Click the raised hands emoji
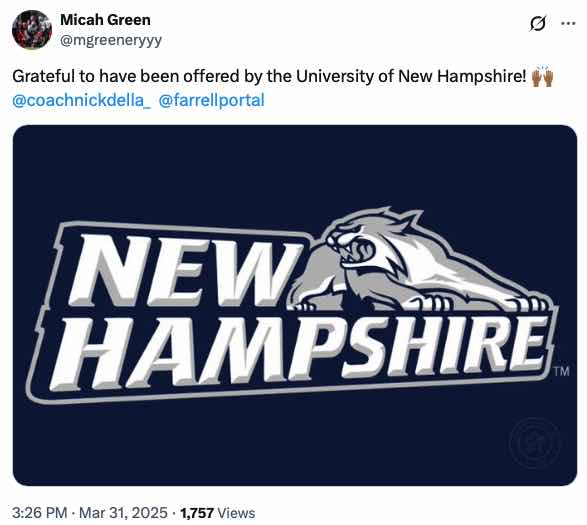Image resolution: width=587 pixels, height=525 pixels. tap(542, 76)
